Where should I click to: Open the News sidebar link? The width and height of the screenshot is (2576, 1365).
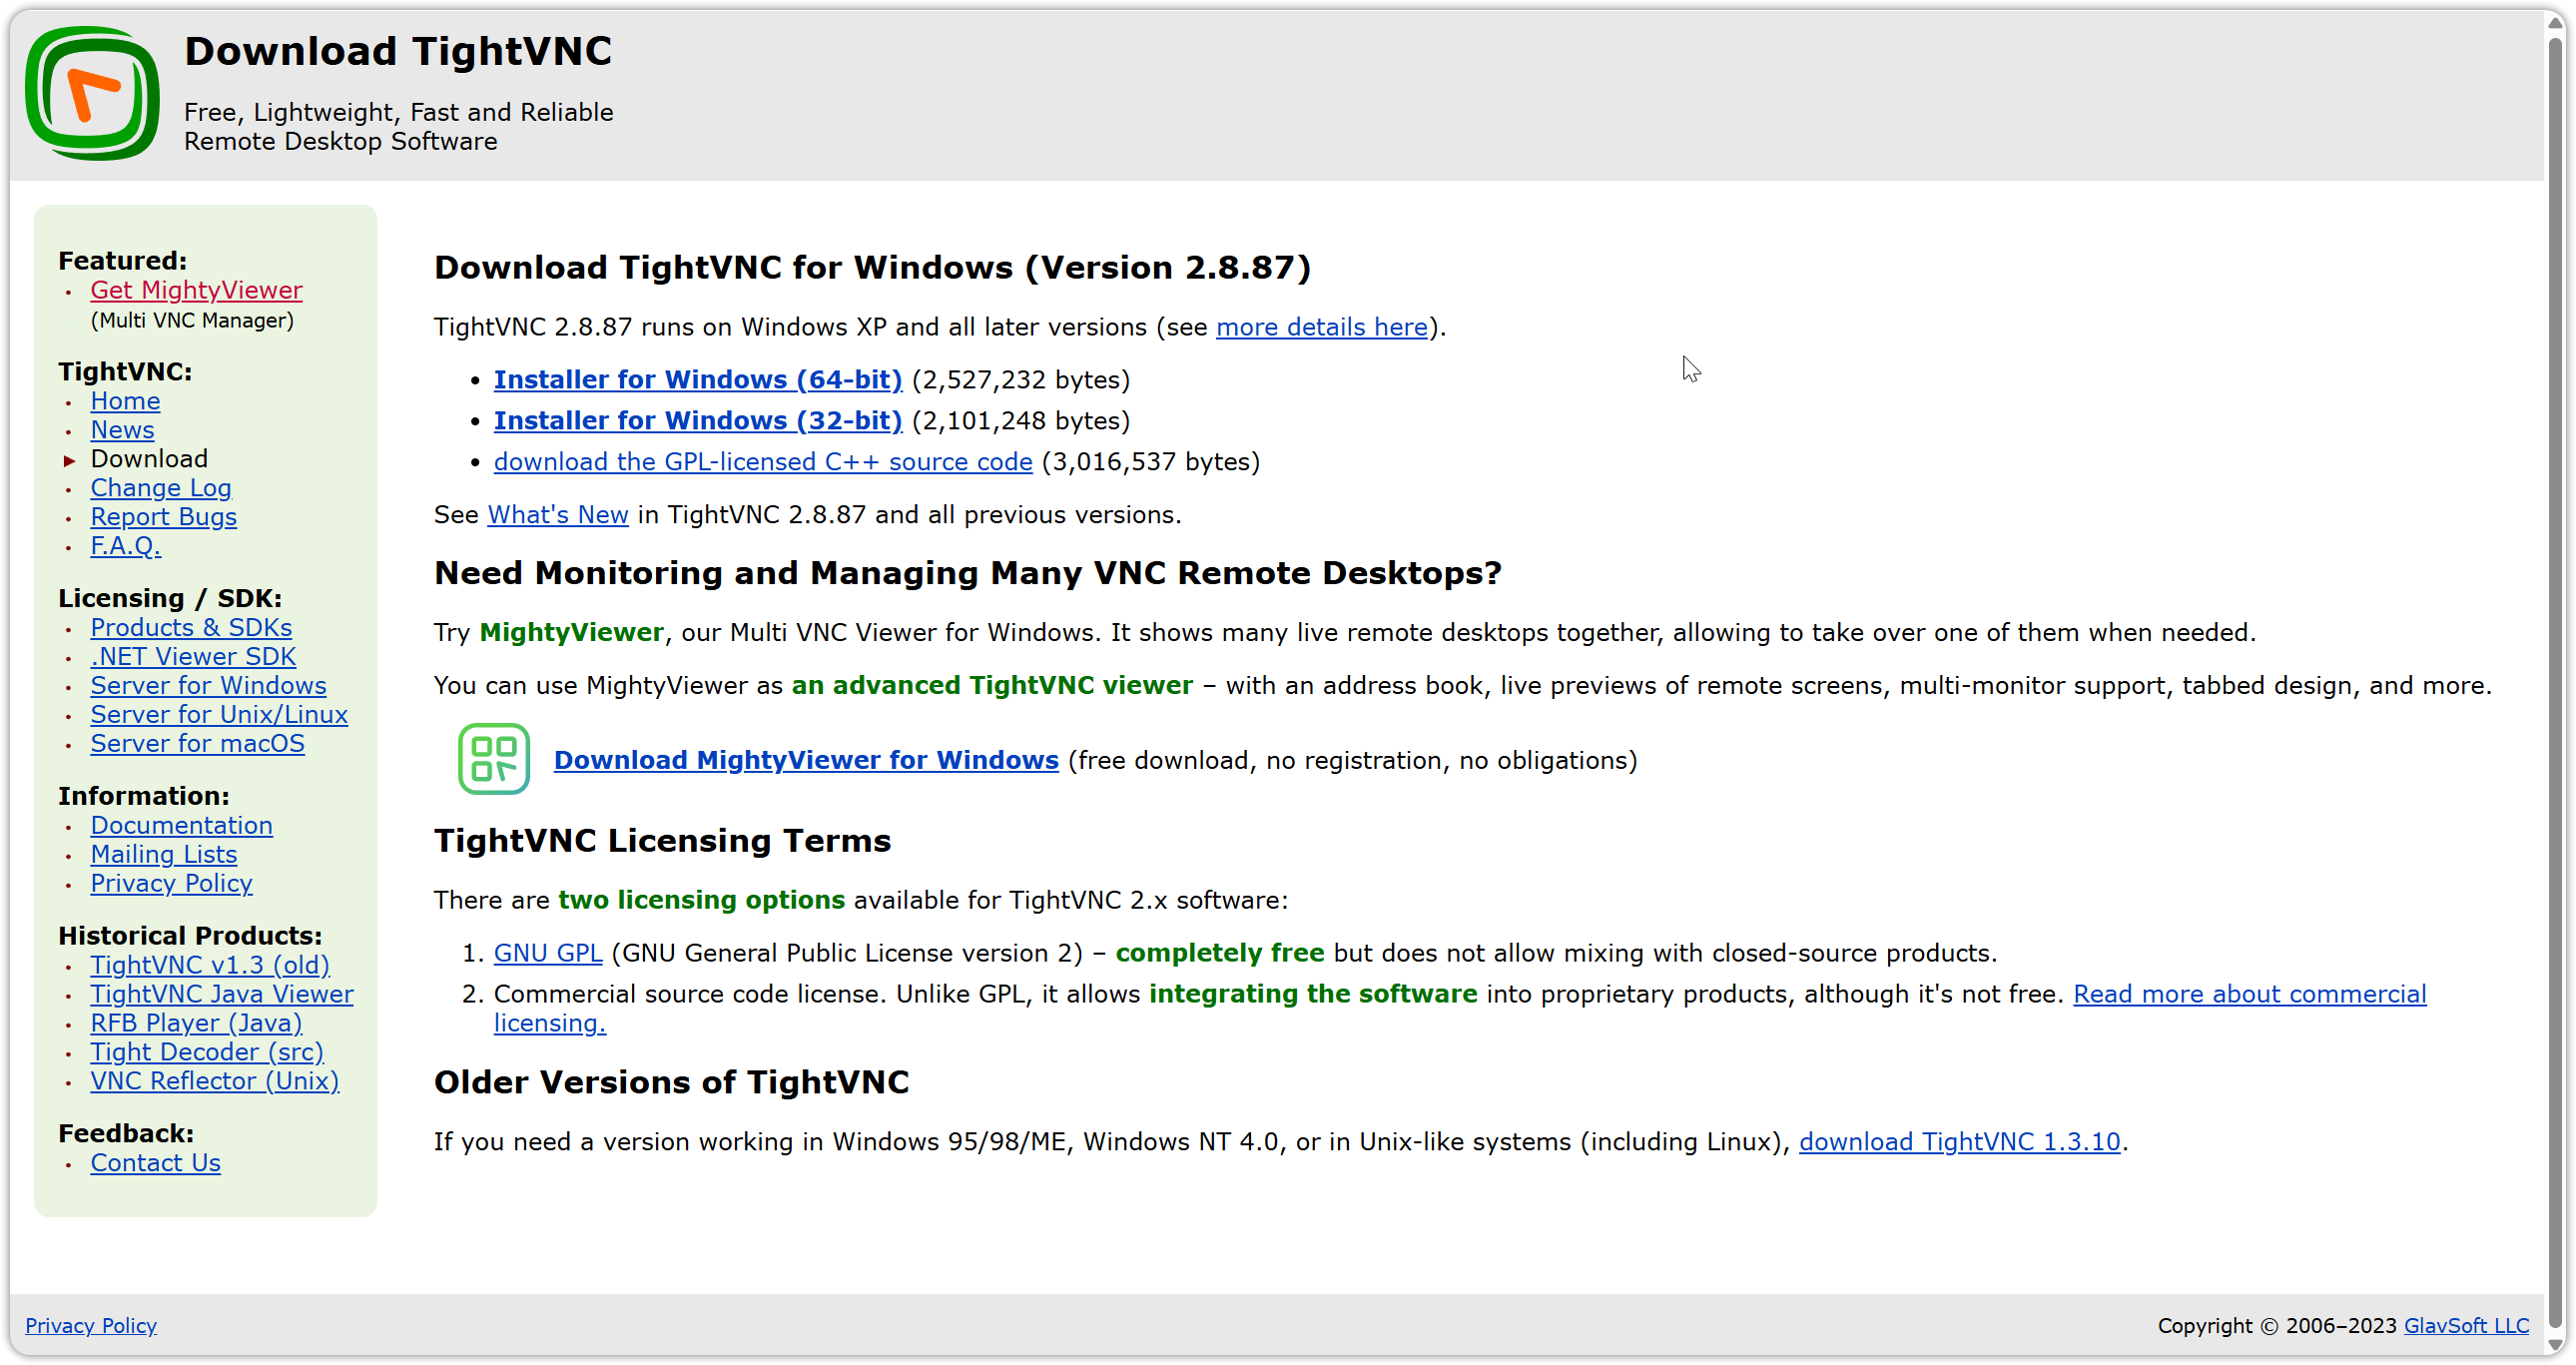tap(122, 430)
